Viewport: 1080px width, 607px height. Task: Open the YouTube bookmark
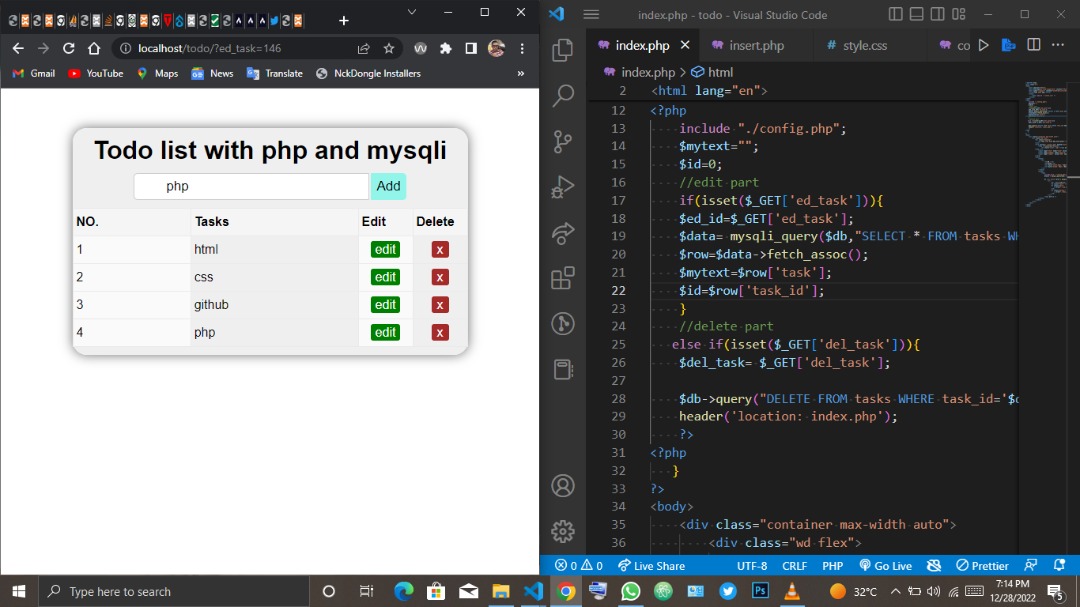point(95,73)
